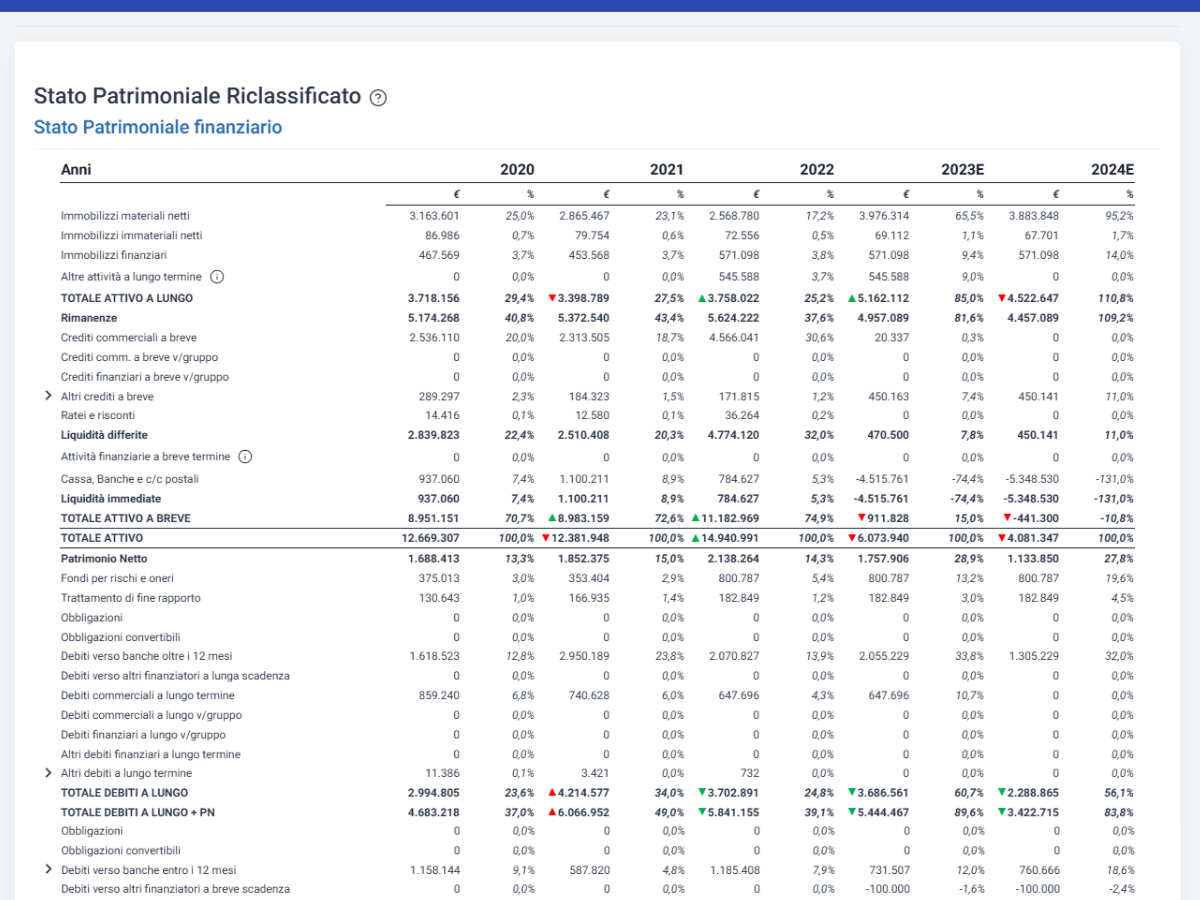Expand Debiti verso banche entro i 12 mesi

[48, 870]
